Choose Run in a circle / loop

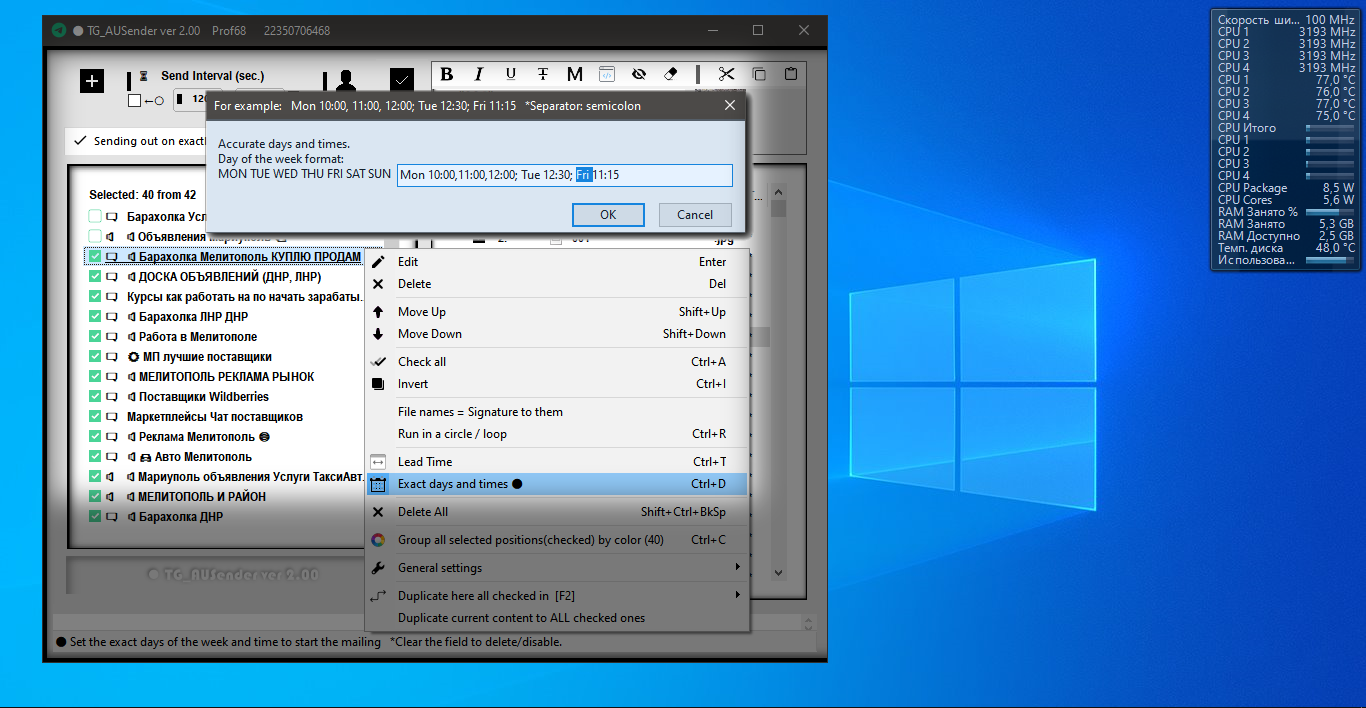452,434
